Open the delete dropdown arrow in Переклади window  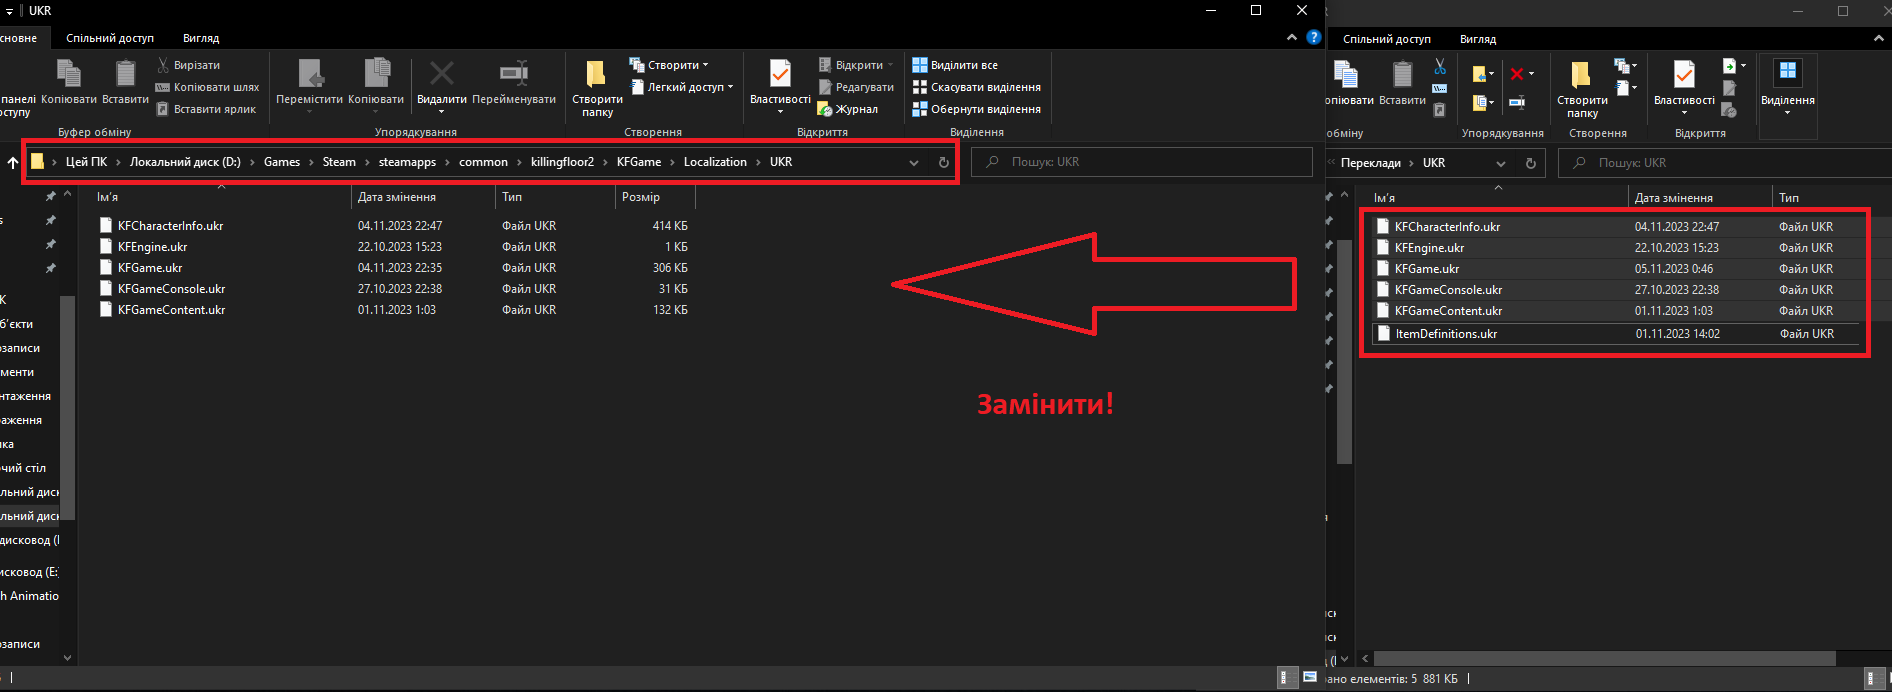[x=1531, y=74]
